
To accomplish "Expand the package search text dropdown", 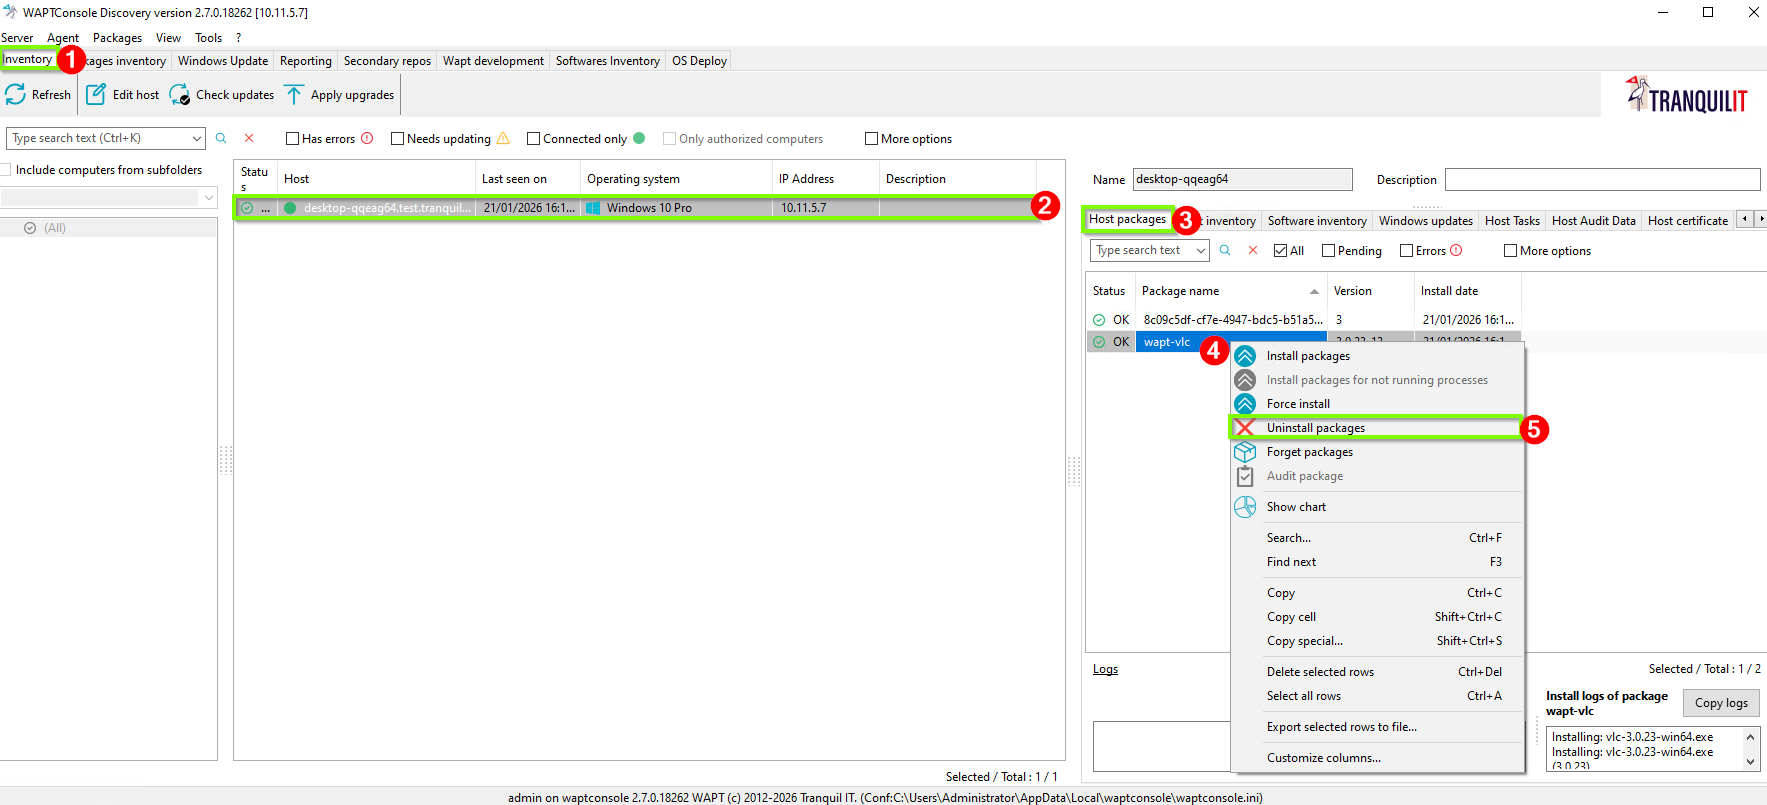I will (x=1200, y=251).
